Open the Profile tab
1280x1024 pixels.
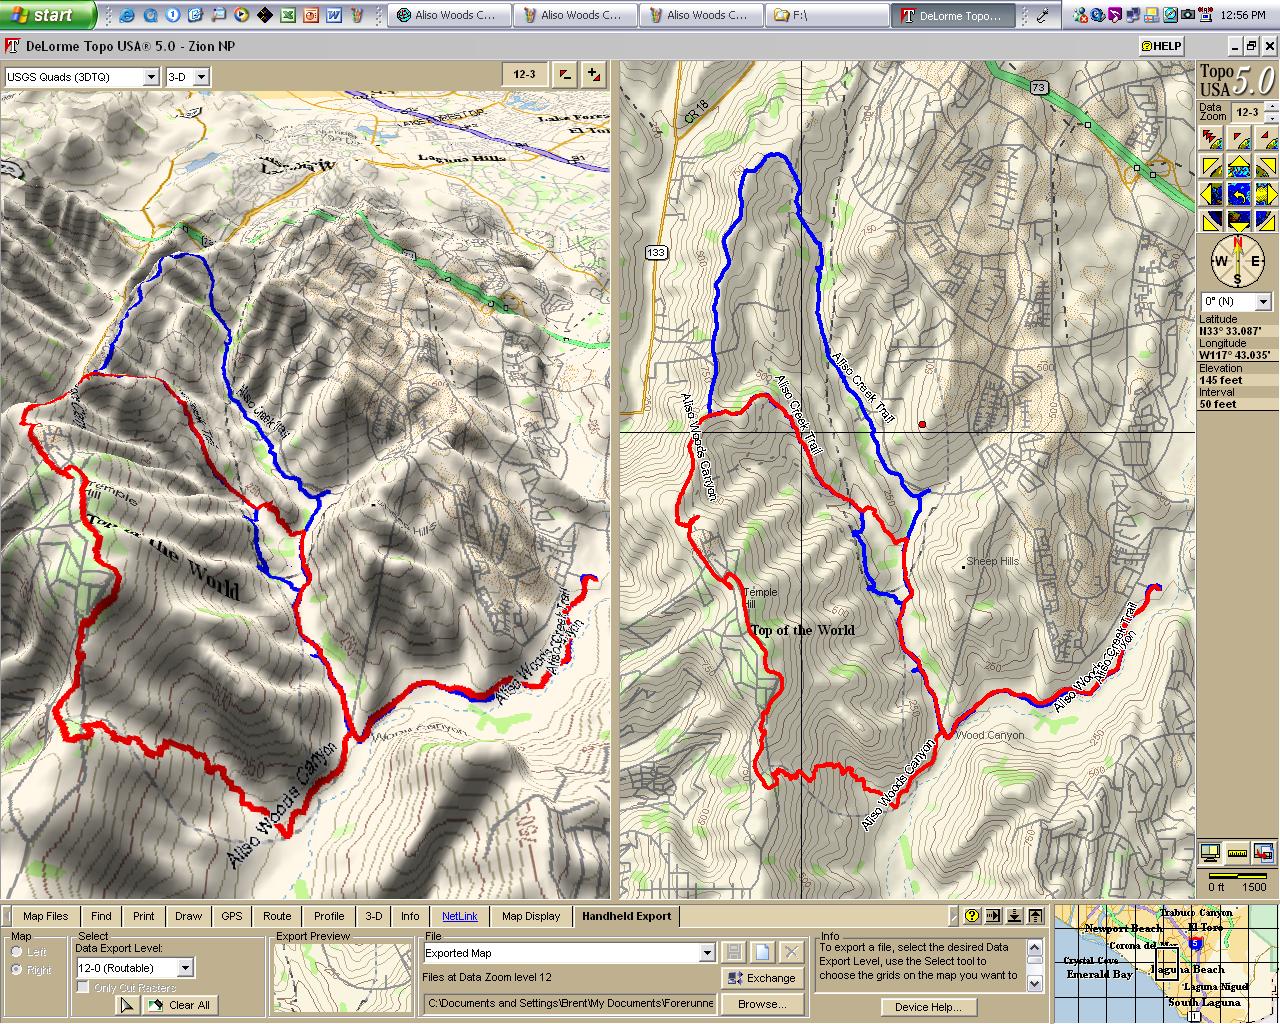point(329,916)
